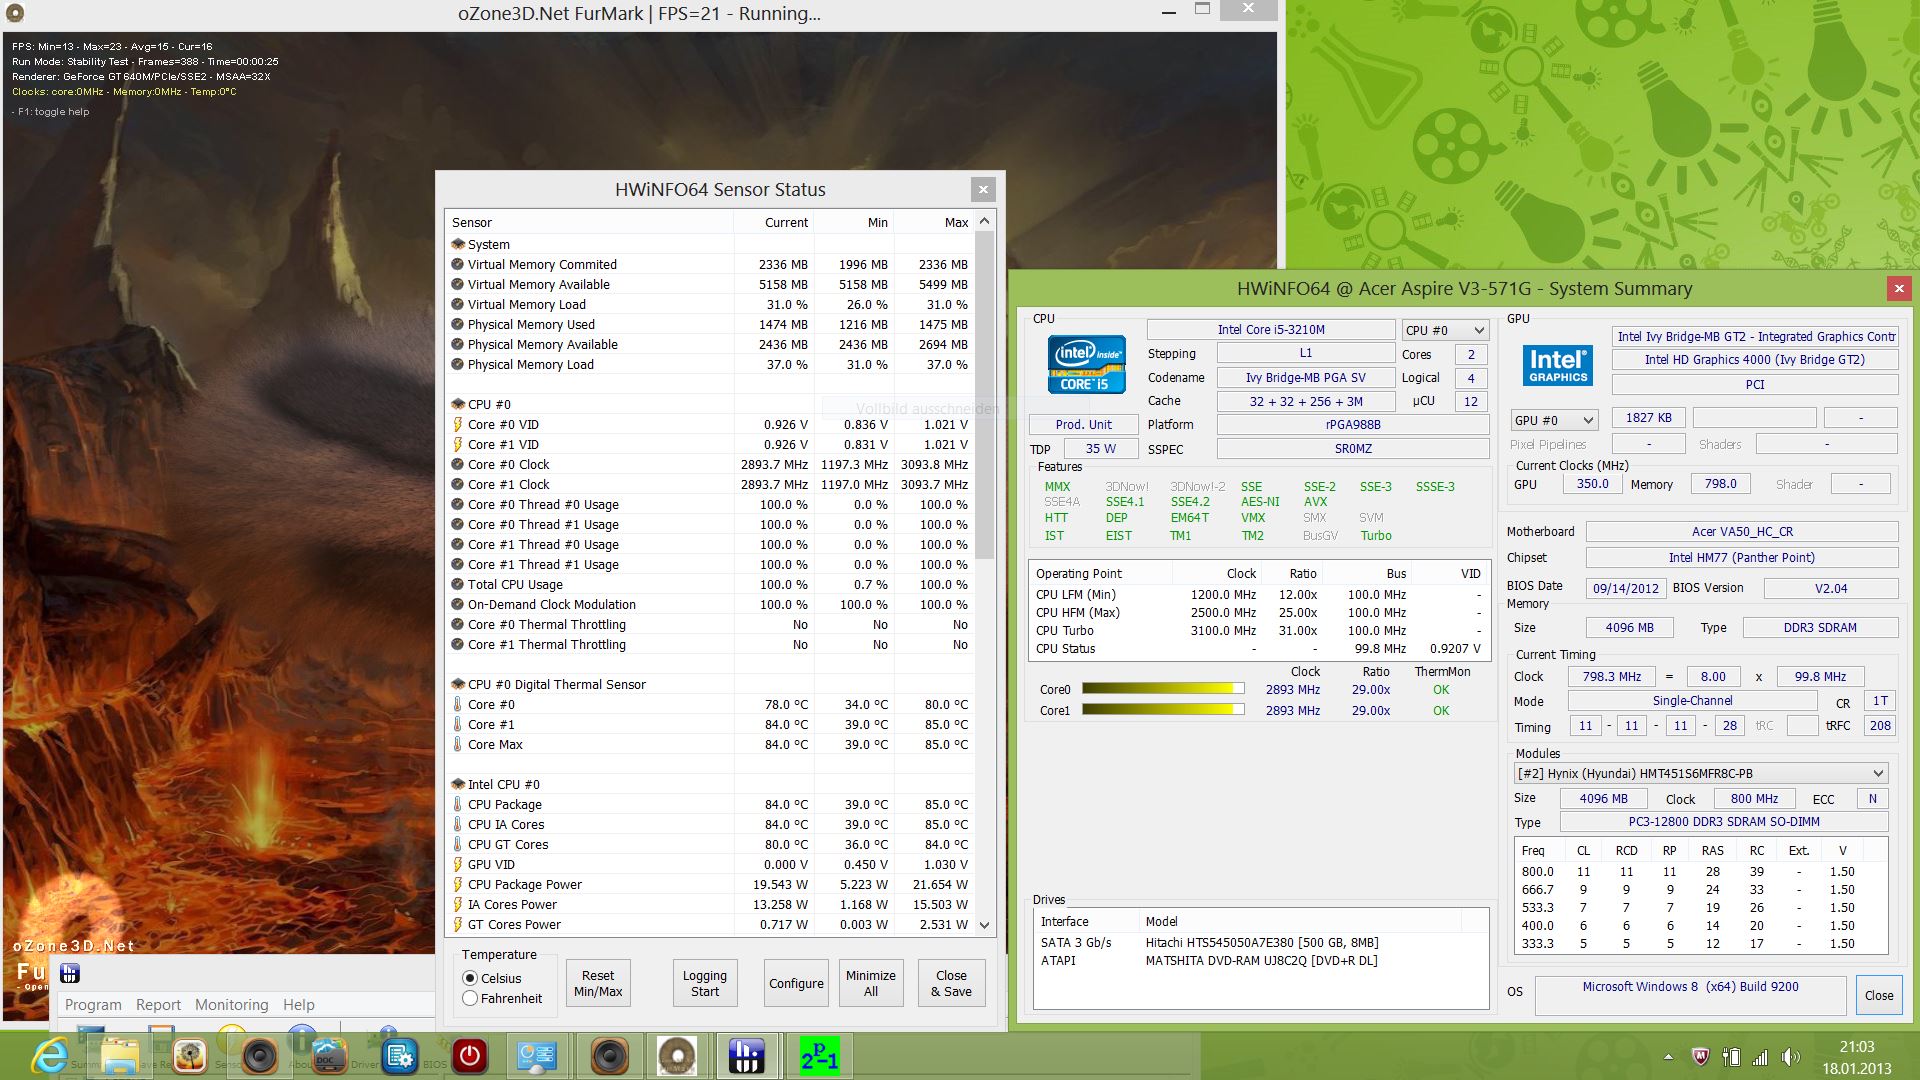Viewport: 1920px width, 1080px height.
Task: Click the Close & Save button
Action: pos(951,983)
